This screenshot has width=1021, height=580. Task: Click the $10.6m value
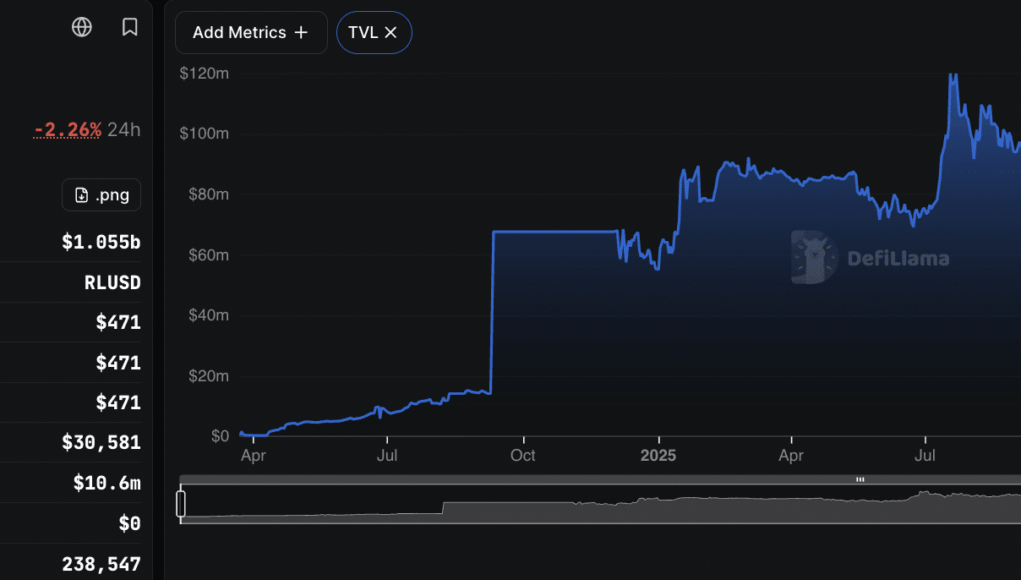[x=107, y=483]
